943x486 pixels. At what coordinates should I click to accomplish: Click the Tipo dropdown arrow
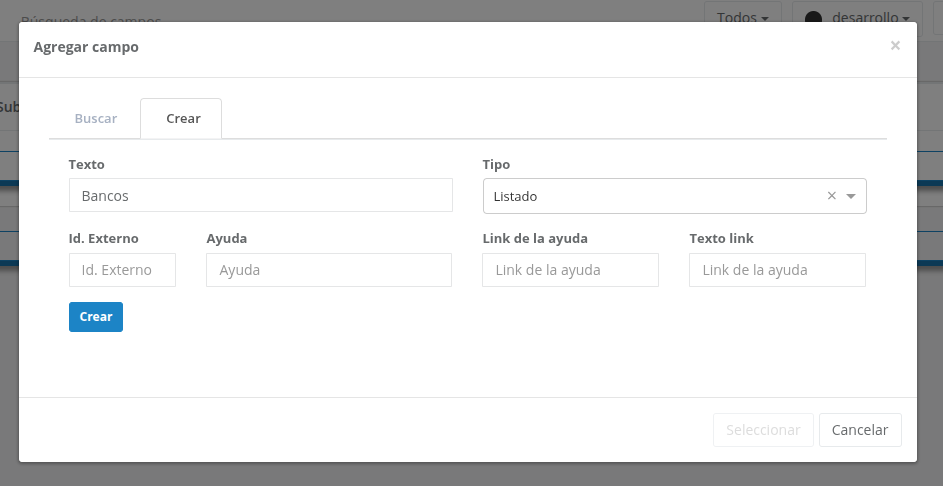[x=851, y=196]
